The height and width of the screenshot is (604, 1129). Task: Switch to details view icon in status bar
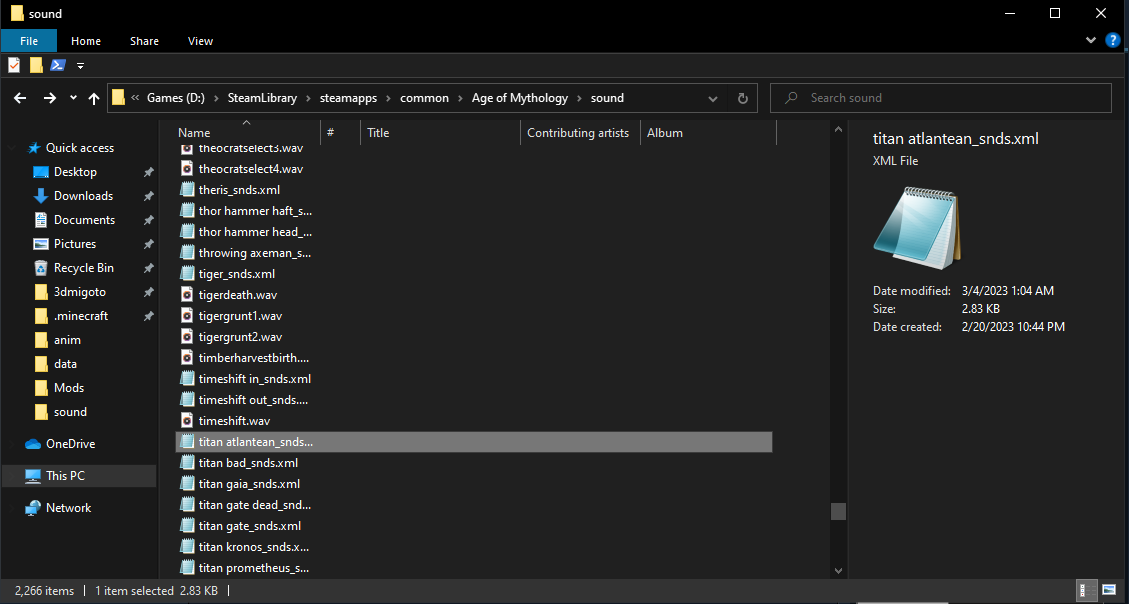pos(1087,590)
